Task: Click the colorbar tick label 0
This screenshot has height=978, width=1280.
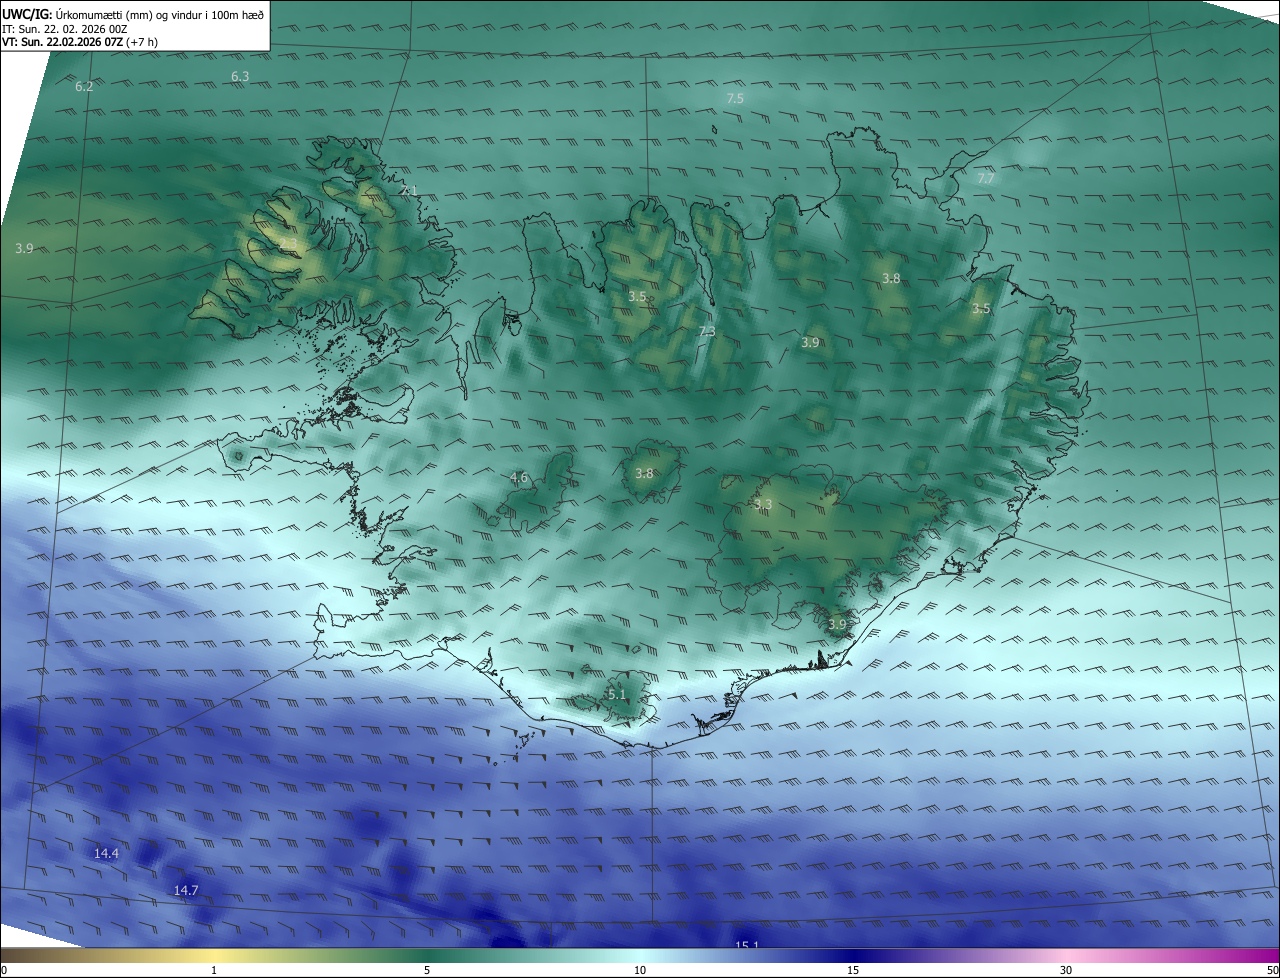Action: point(3,970)
